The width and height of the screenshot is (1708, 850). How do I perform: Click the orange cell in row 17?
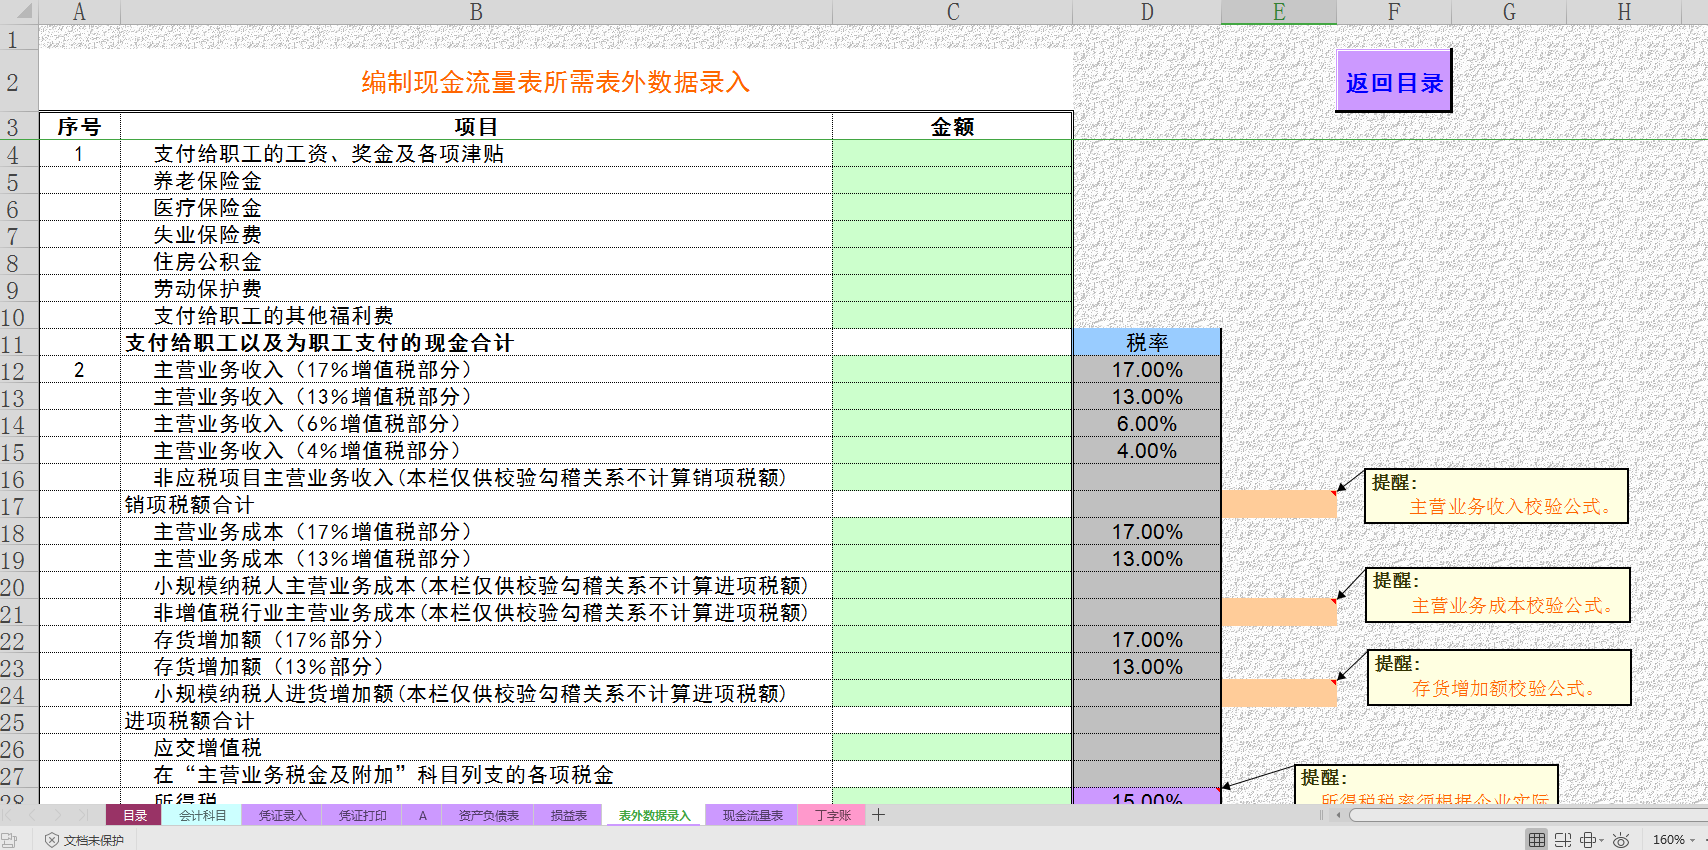click(1279, 505)
